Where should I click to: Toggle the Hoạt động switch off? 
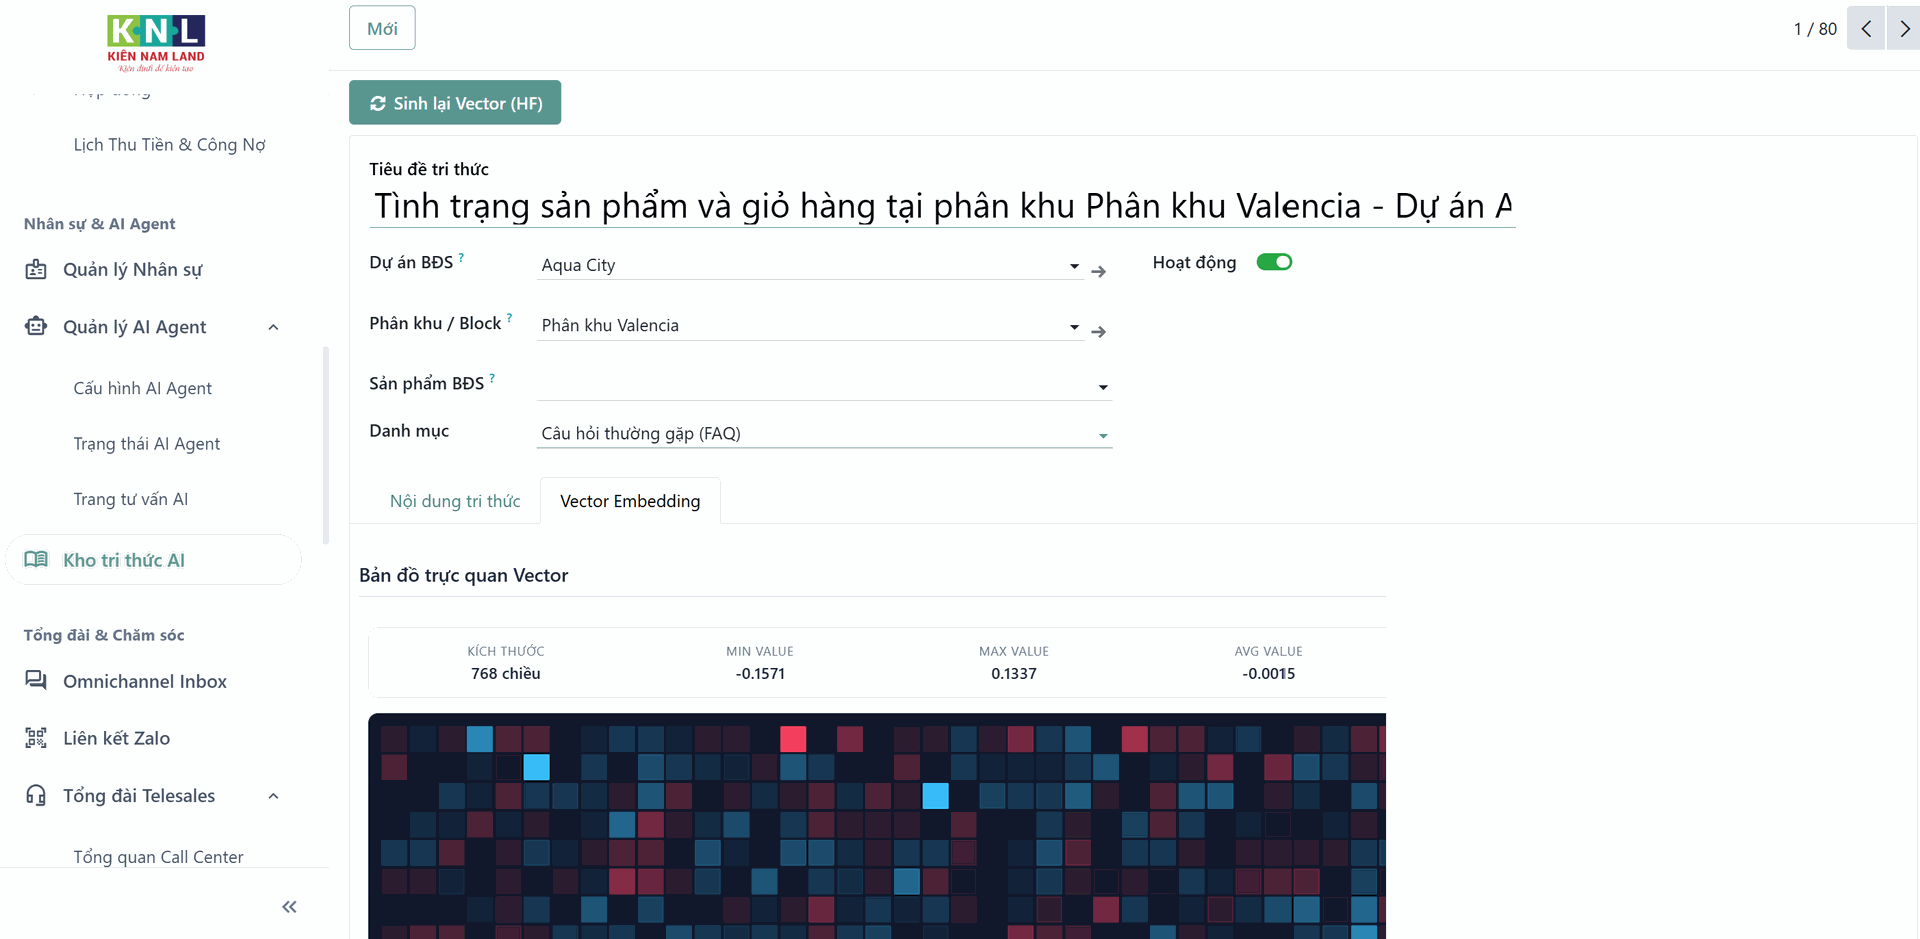(x=1274, y=262)
